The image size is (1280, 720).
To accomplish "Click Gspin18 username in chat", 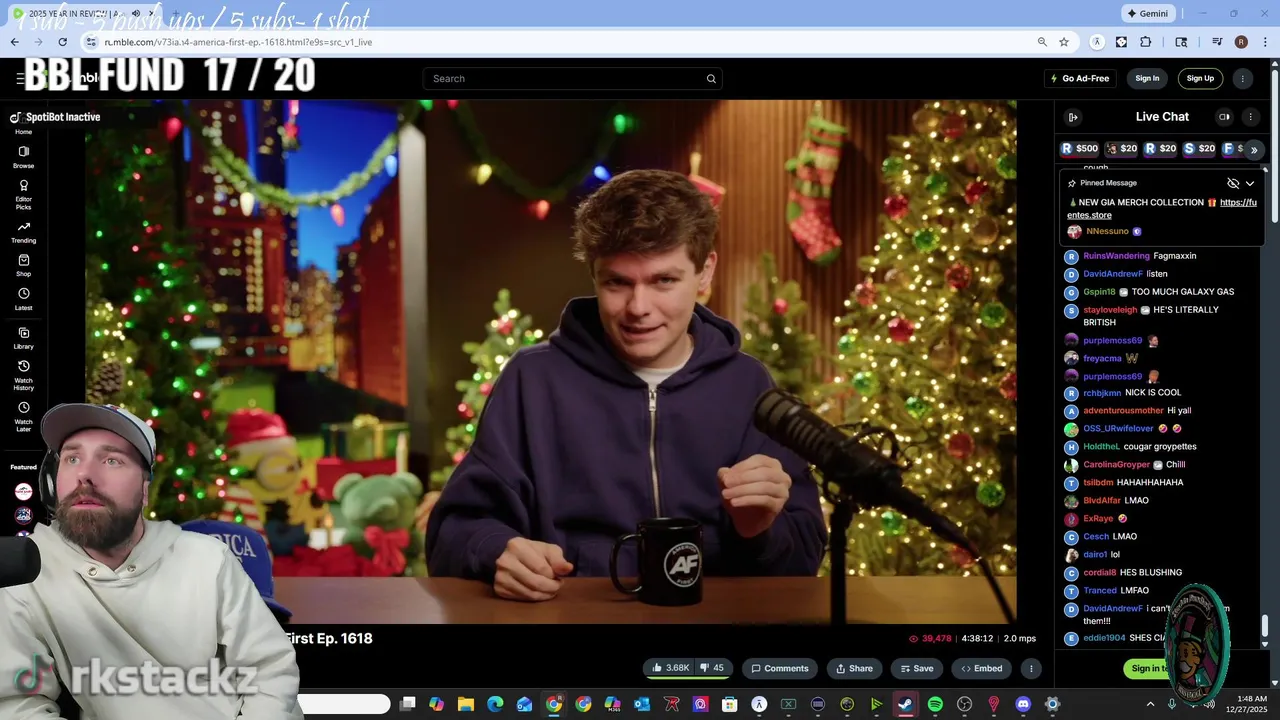I will (x=1099, y=292).
